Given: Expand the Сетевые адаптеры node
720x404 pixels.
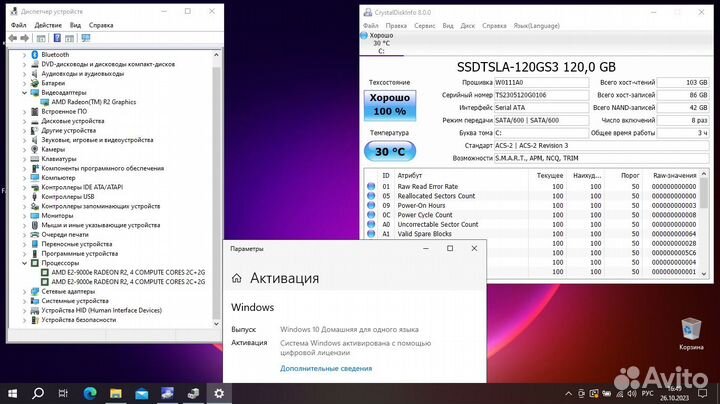Looking at the screenshot, I should 24,292.
